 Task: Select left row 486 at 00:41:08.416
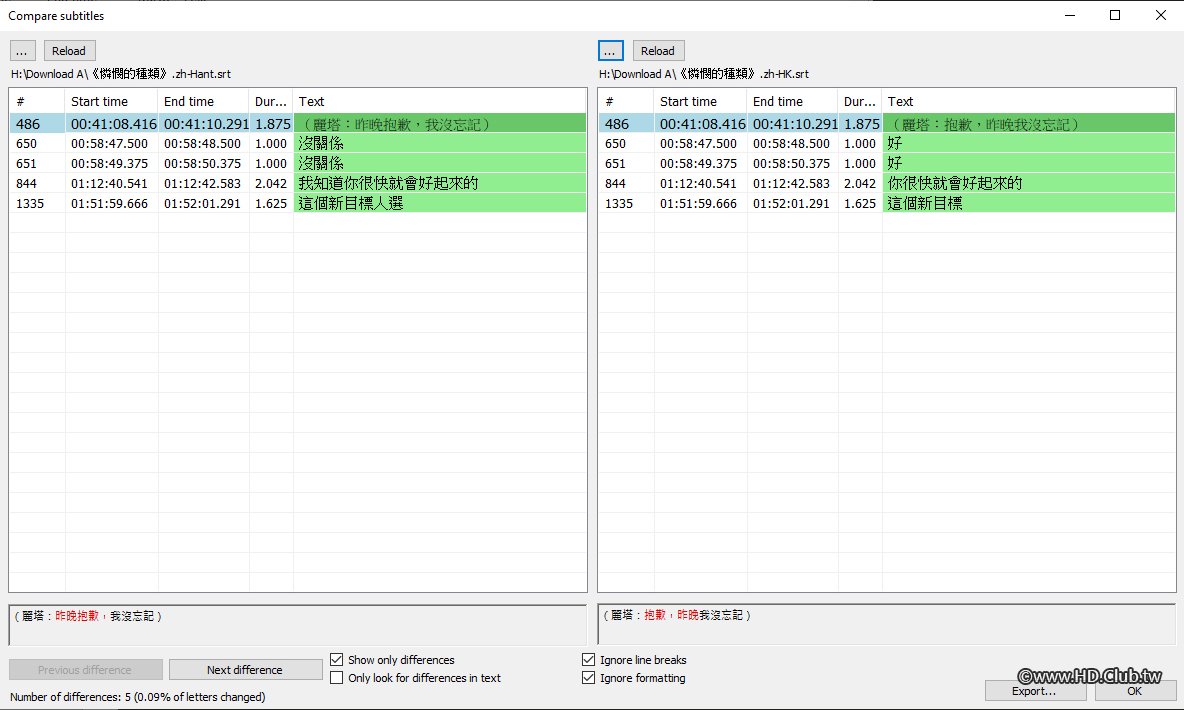click(x=298, y=124)
